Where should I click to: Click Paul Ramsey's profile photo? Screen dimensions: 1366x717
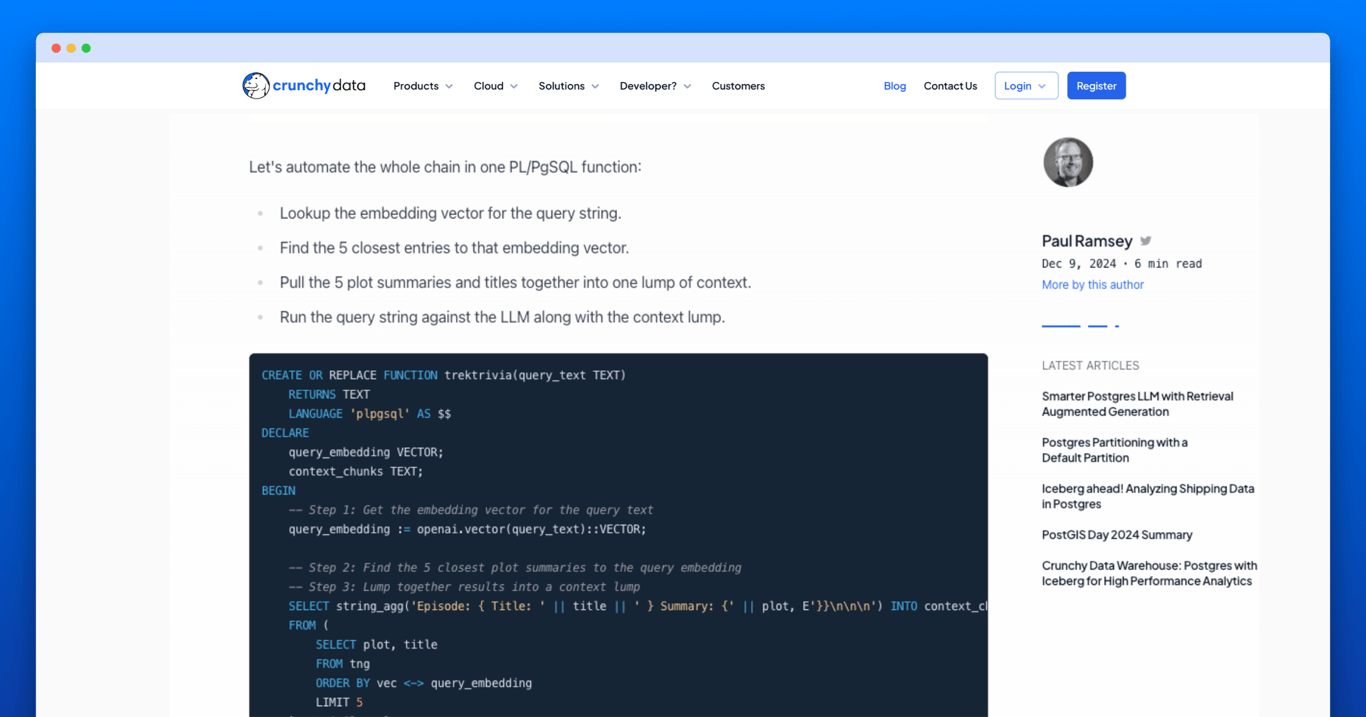(x=1068, y=161)
